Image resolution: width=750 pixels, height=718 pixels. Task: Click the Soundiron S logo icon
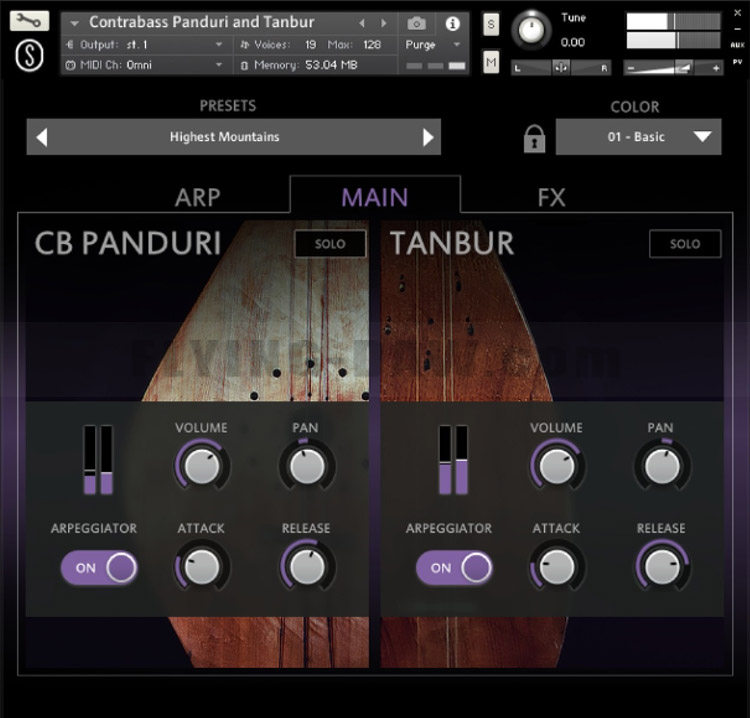pos(29,55)
